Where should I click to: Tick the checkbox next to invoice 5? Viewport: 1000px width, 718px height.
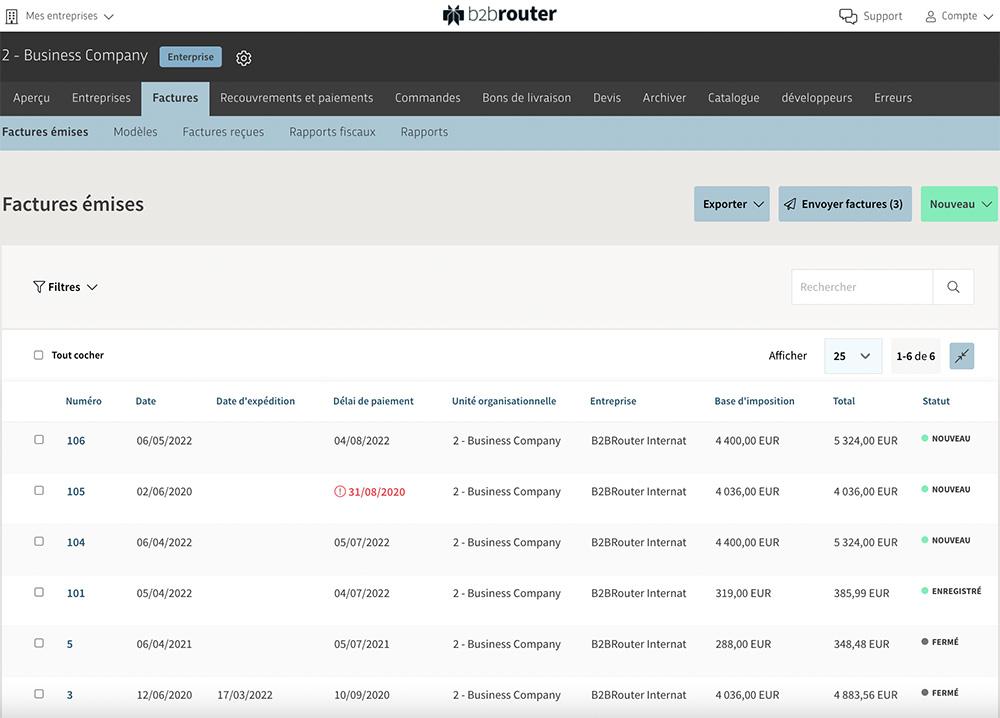pos(38,643)
